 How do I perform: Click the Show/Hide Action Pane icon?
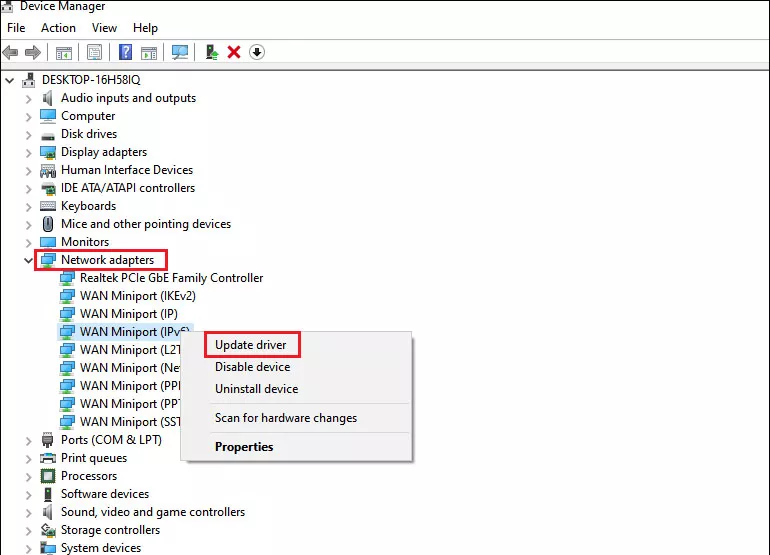click(x=149, y=53)
